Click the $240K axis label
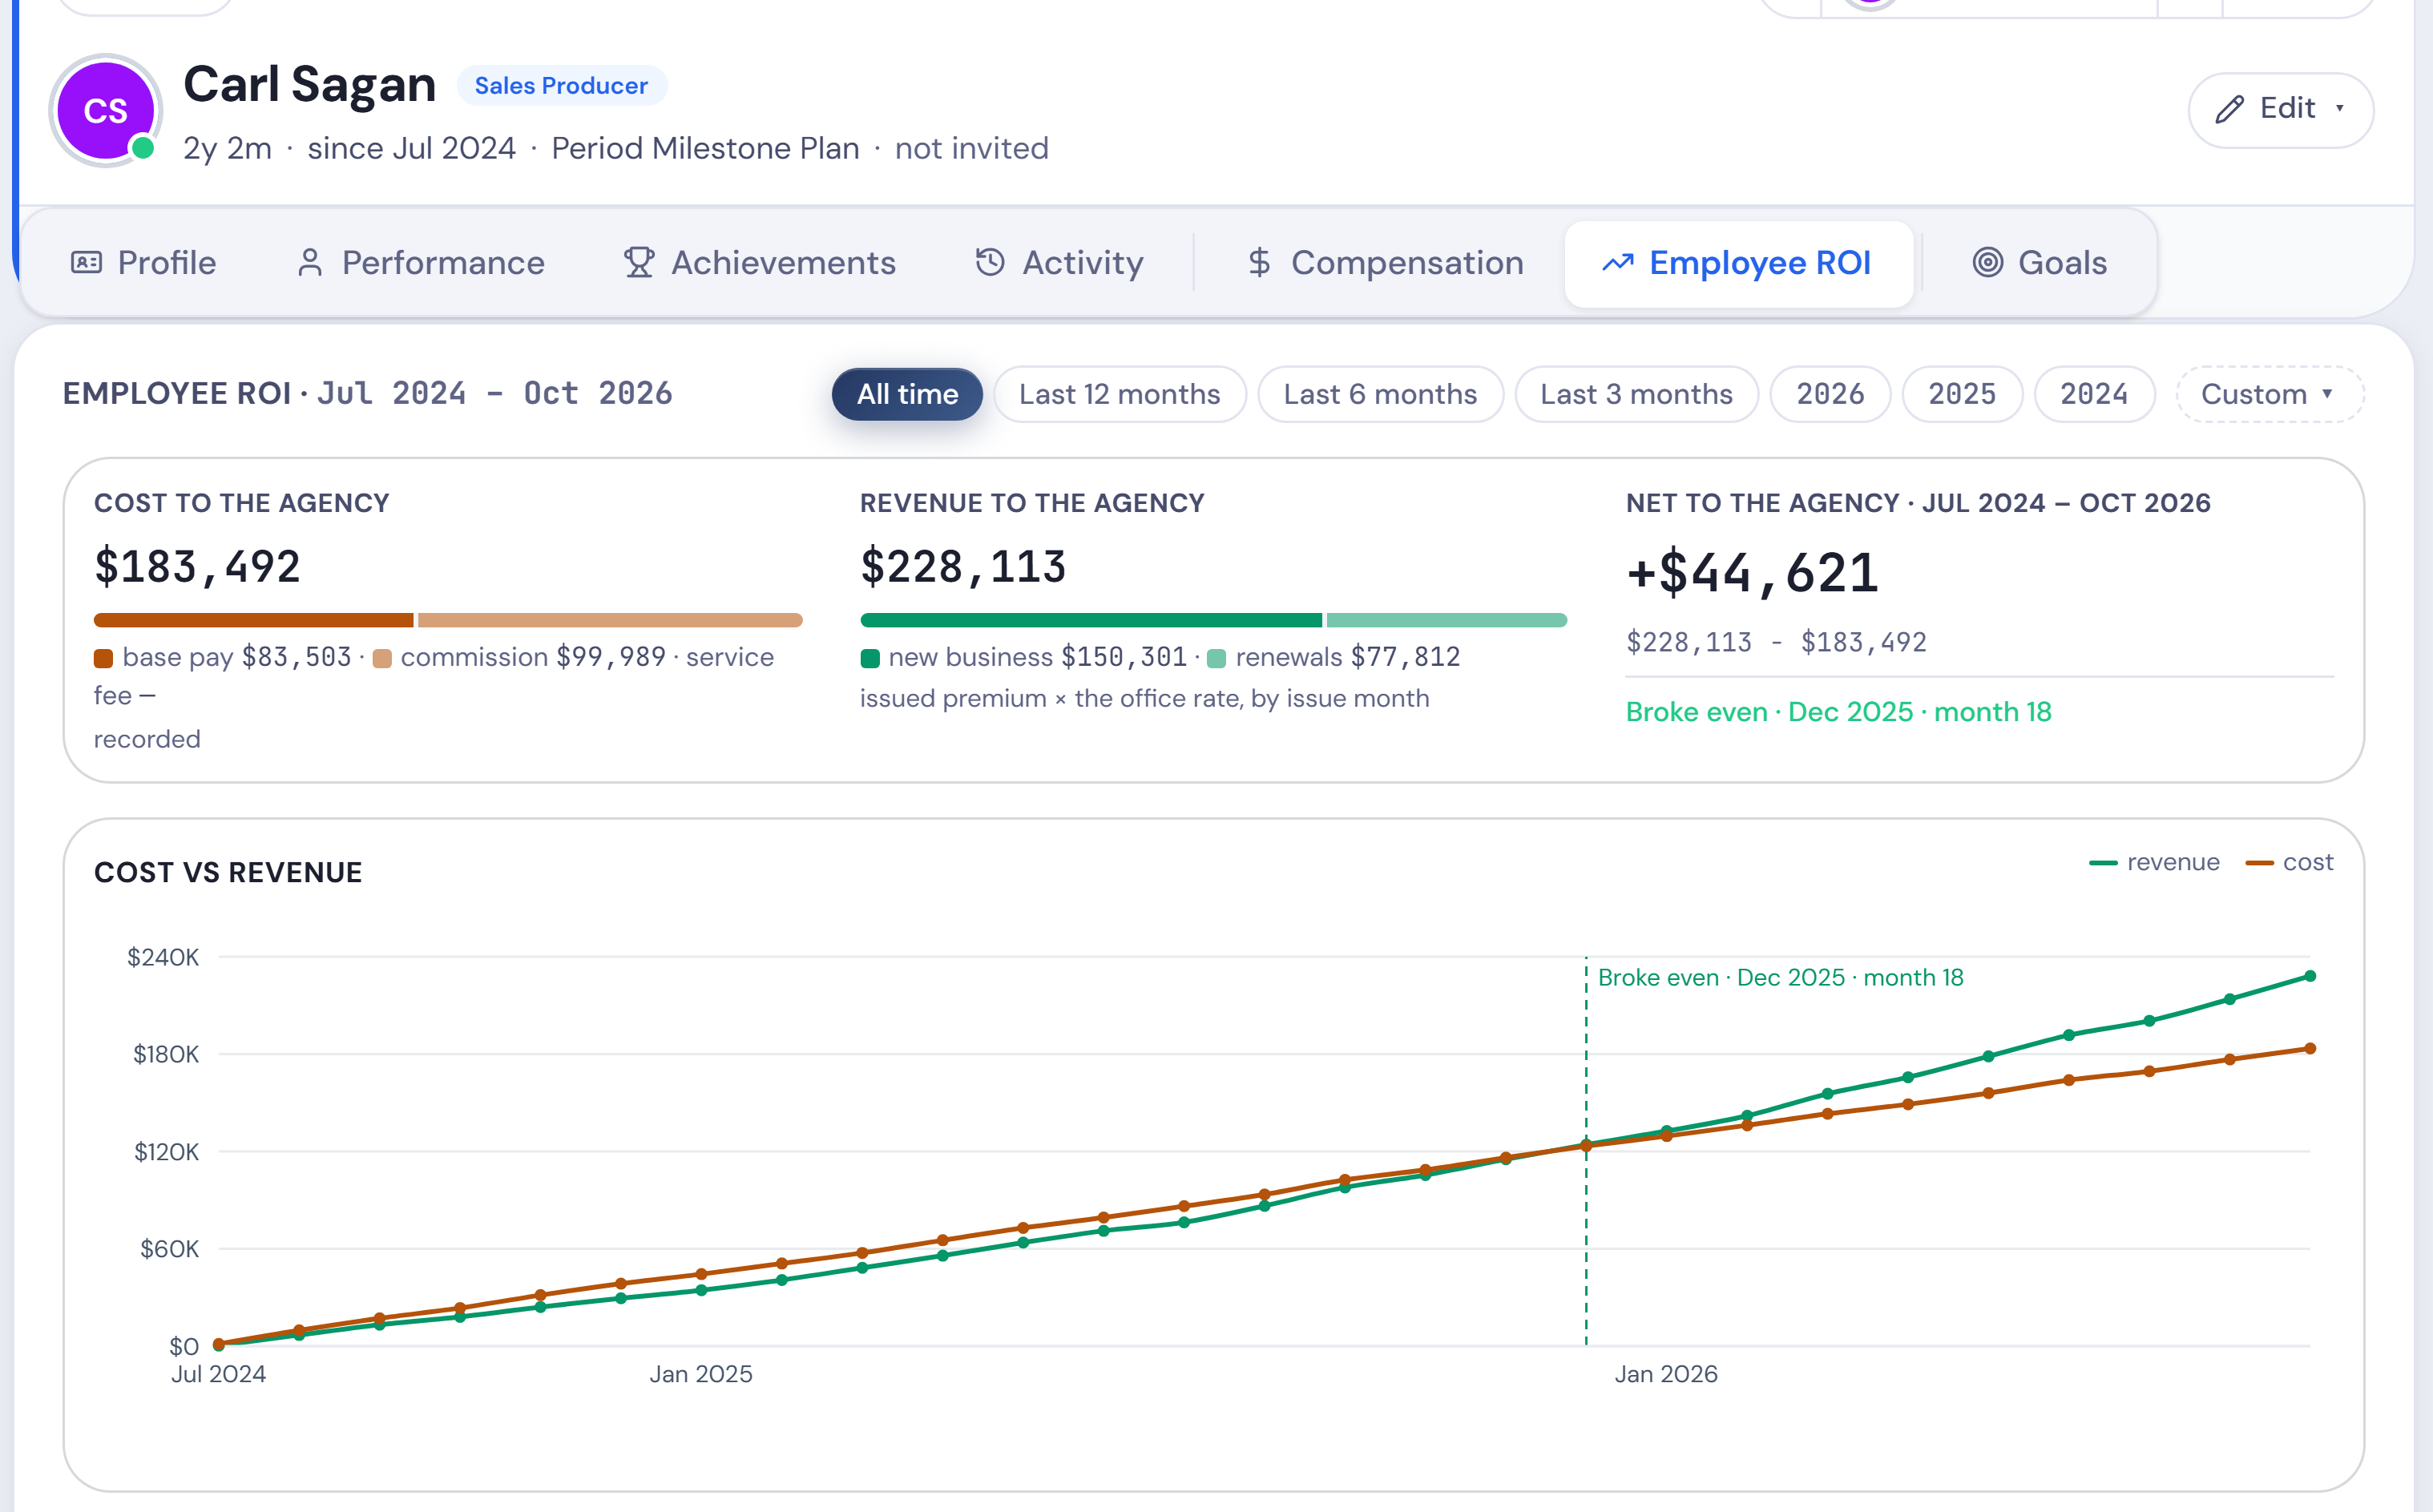This screenshot has height=1512, width=2433. click(163, 957)
